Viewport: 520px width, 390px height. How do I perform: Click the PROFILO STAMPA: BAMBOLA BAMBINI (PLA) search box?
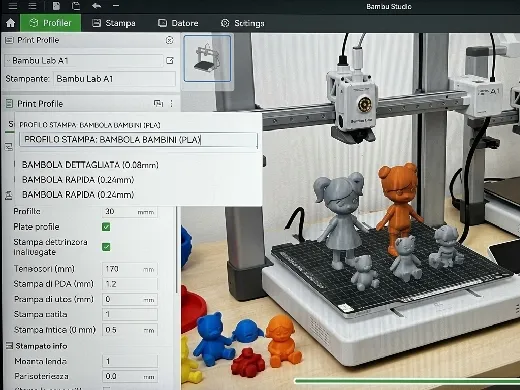[139, 140]
